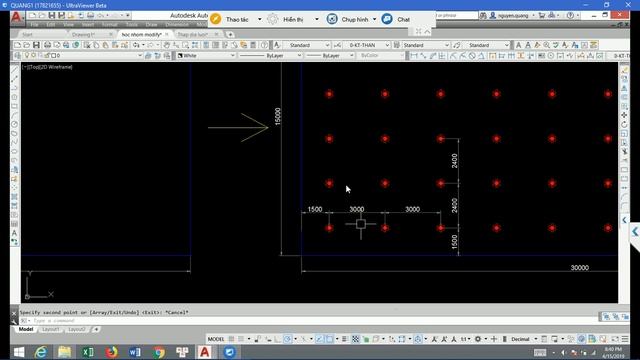Select the Line tool in the draw toolbar
Screen dimensions: 640x360
(15, 70)
